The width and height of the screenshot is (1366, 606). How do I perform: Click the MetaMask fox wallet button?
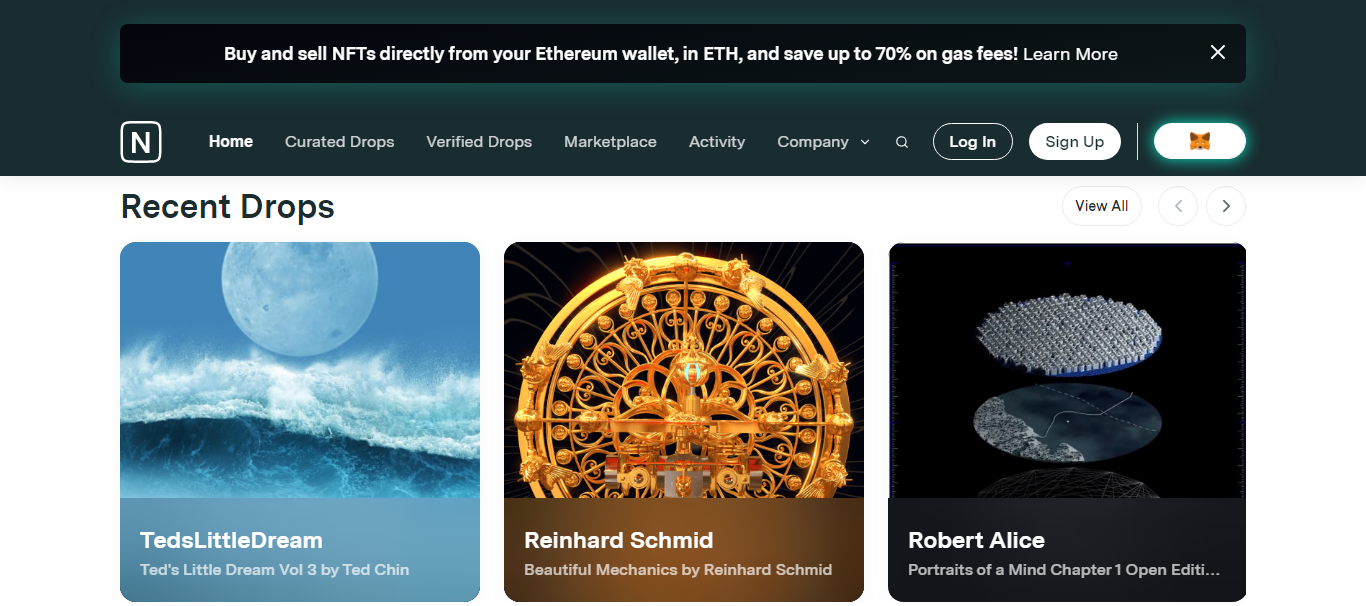click(1199, 142)
